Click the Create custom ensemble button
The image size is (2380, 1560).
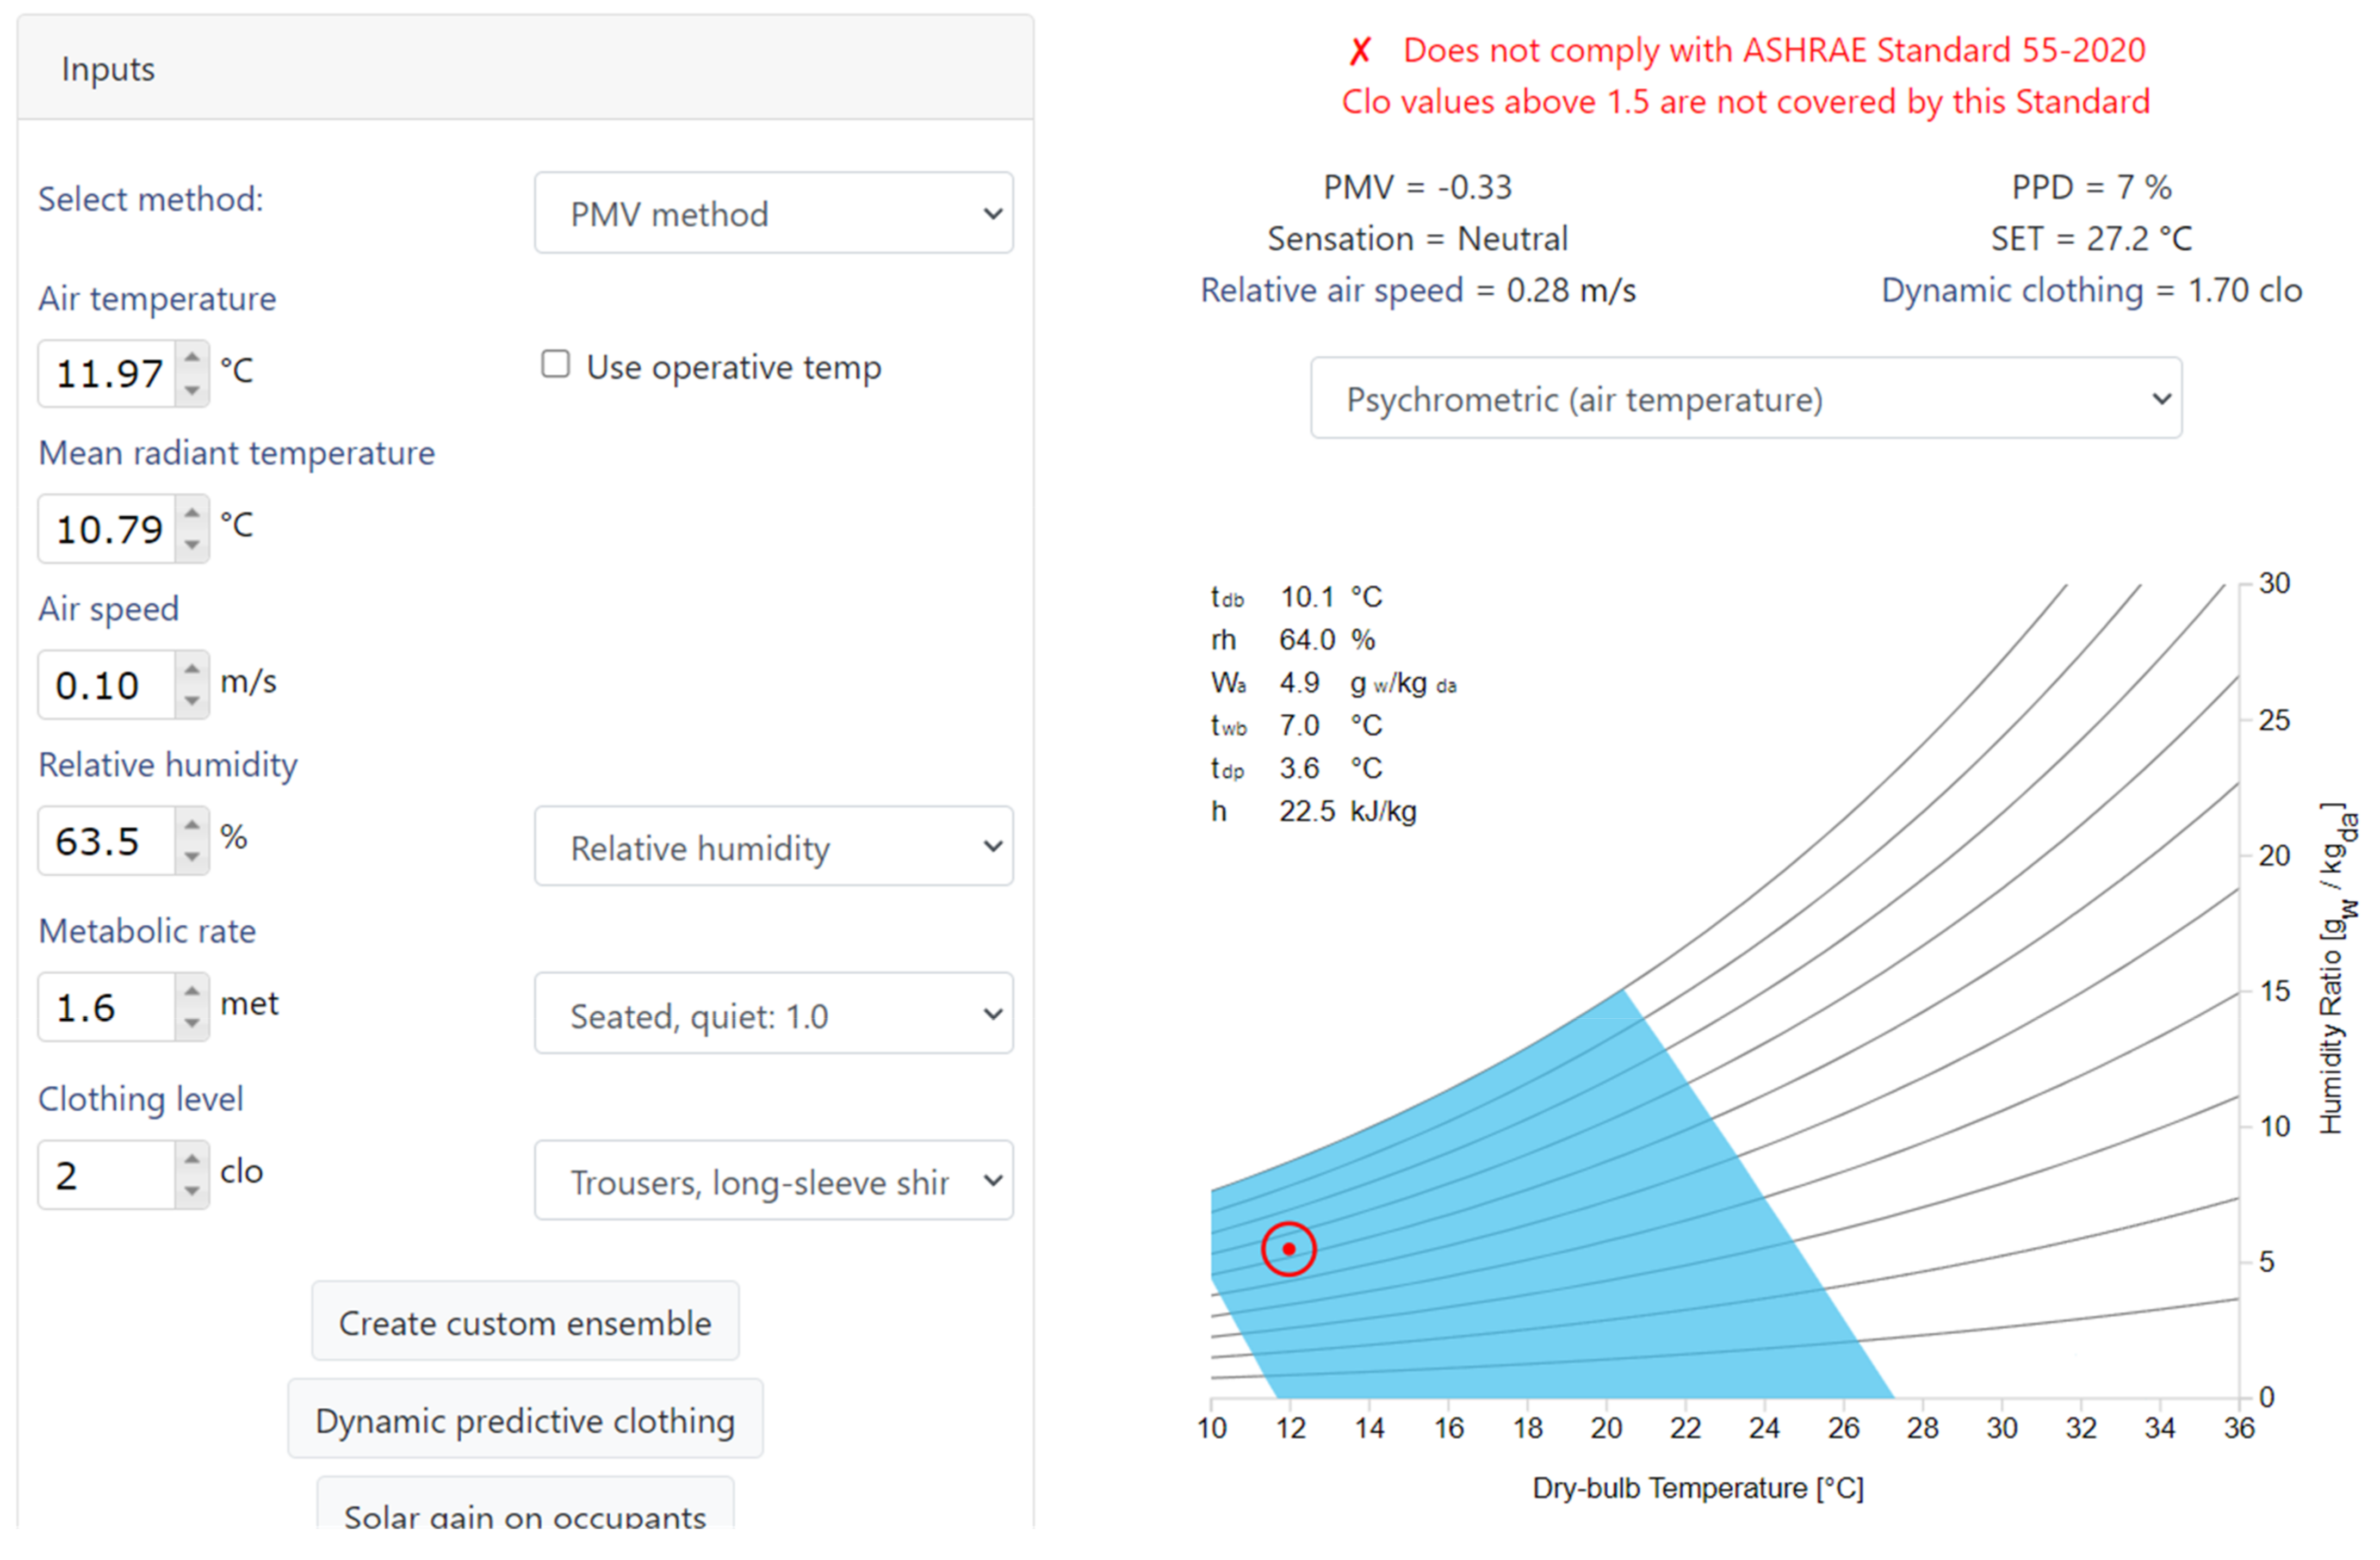[525, 1323]
